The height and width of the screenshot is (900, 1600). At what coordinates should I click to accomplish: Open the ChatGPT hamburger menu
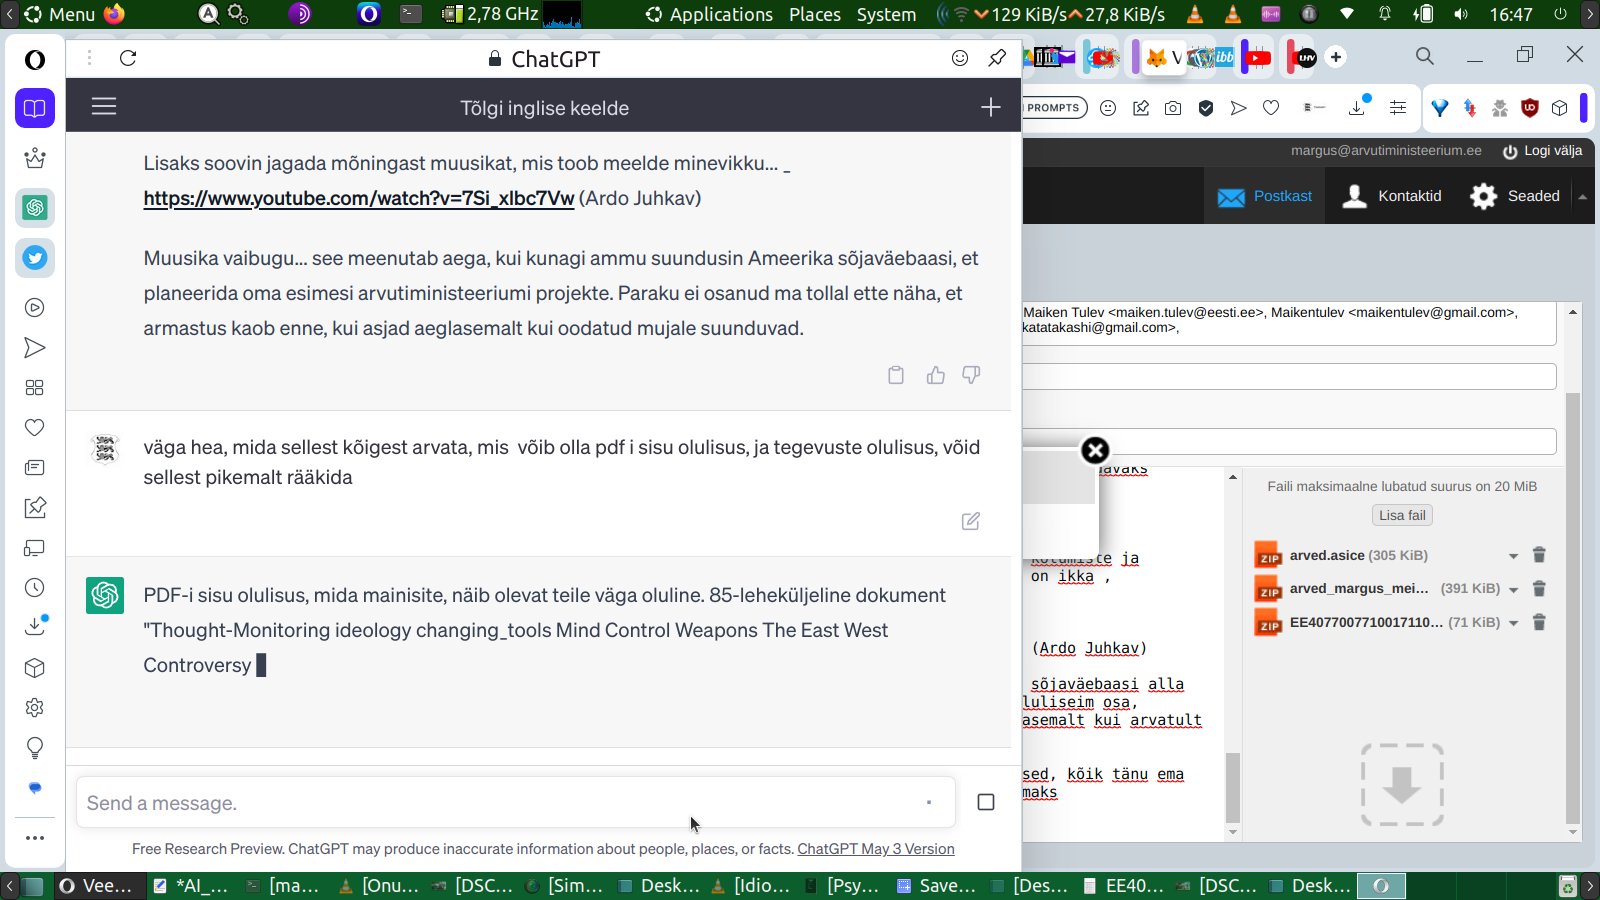[x=104, y=106]
